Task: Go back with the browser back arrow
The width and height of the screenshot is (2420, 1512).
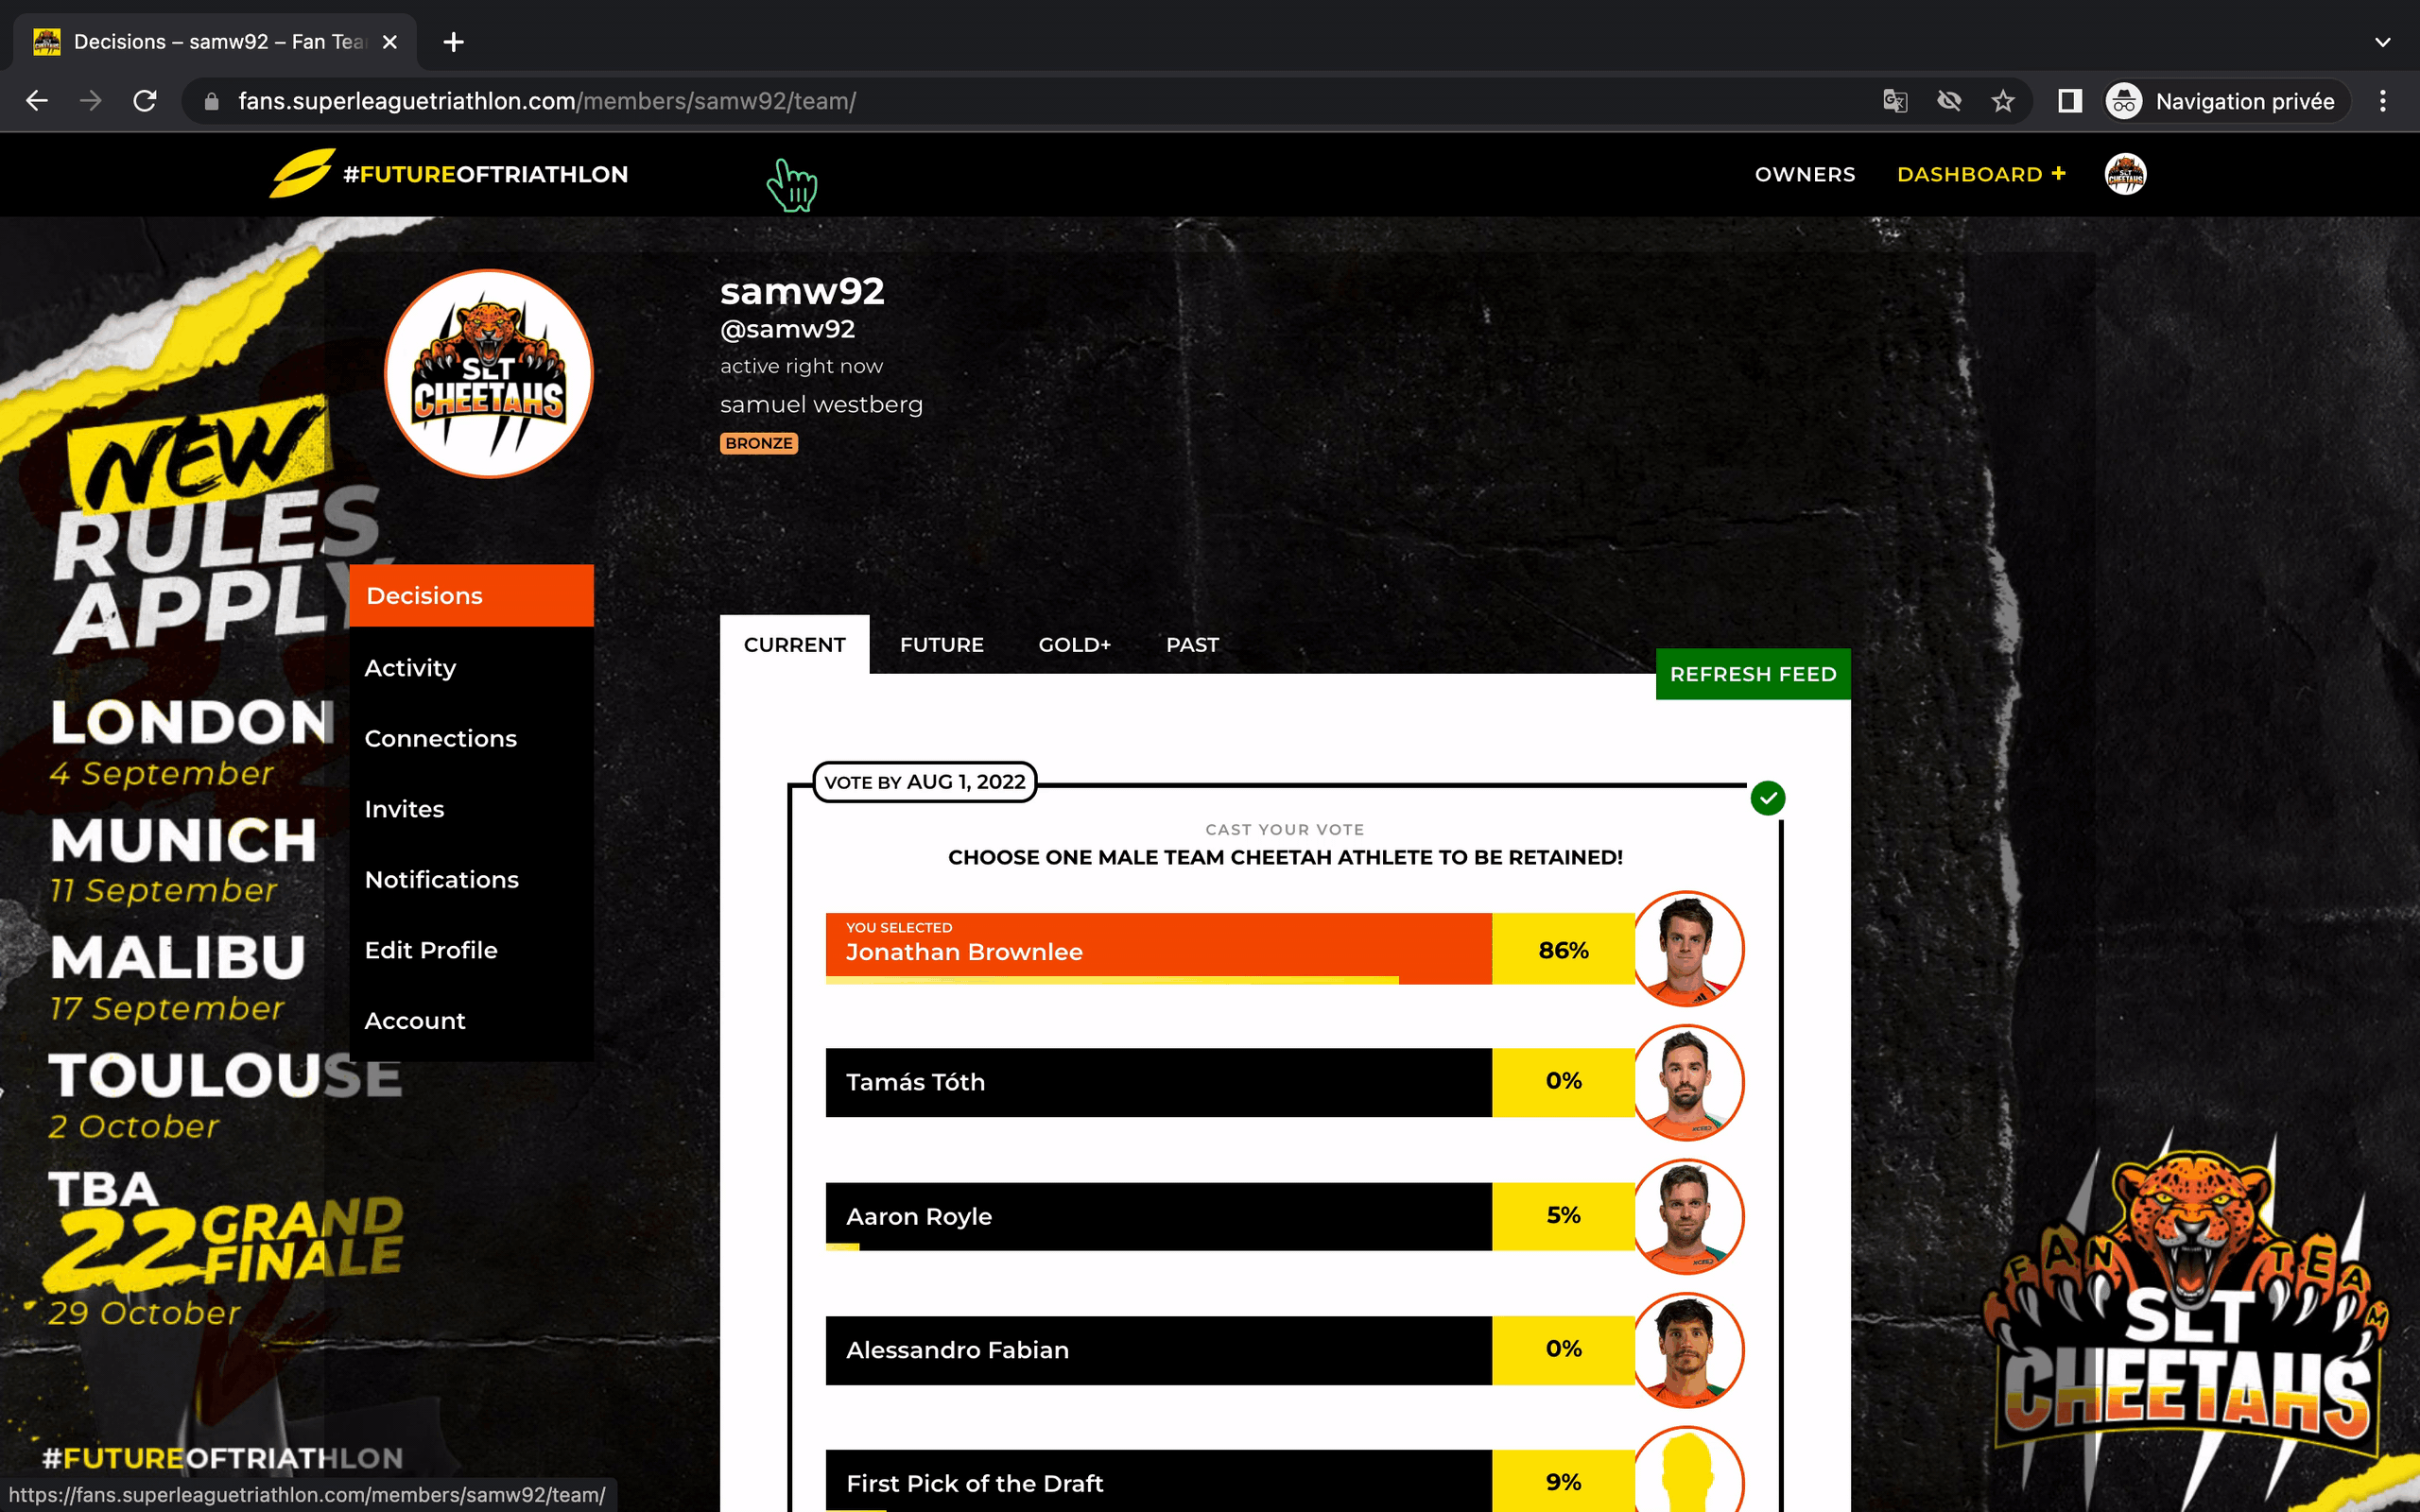Action: pos(37,101)
